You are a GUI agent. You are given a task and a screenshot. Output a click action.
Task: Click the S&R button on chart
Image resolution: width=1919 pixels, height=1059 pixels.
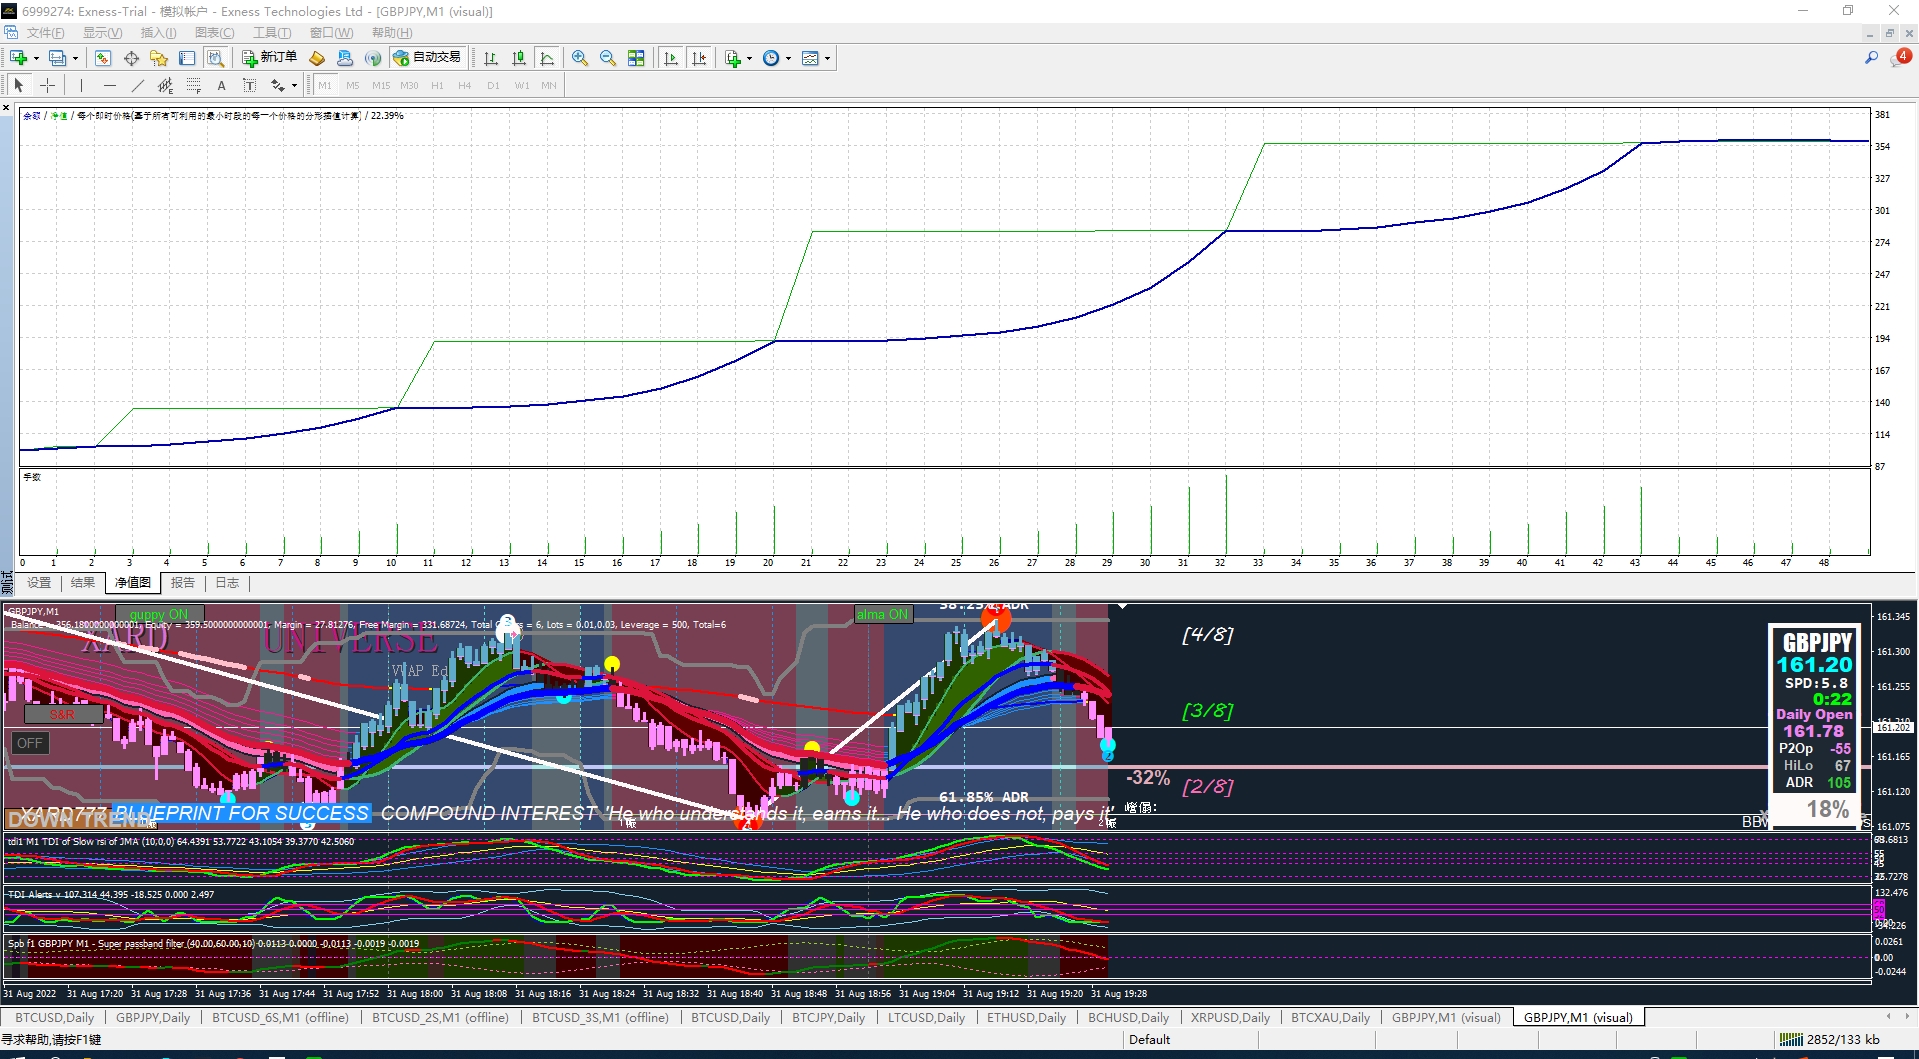coord(62,714)
